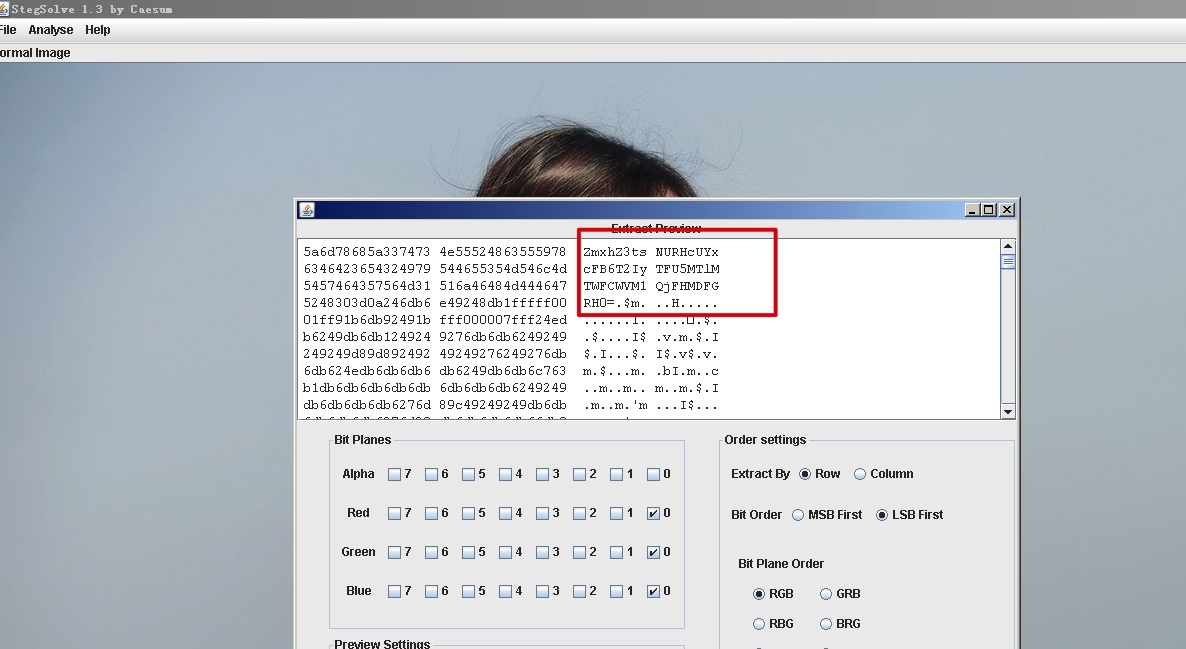Click the preview scrollbar thumb

point(1007,262)
